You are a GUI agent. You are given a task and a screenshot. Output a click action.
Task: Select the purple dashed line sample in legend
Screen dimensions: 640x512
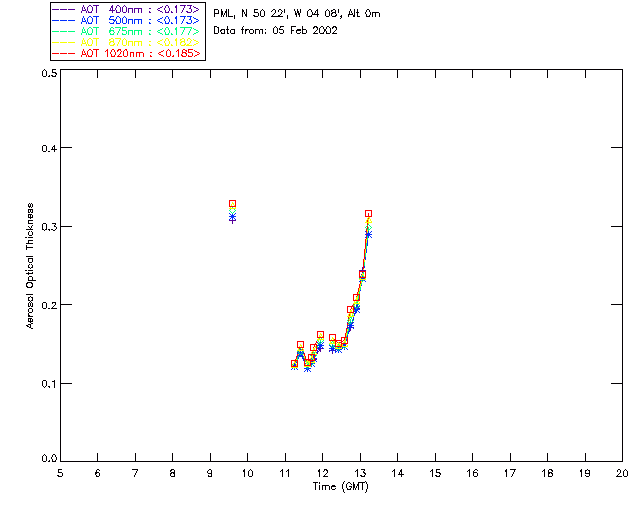point(64,9)
